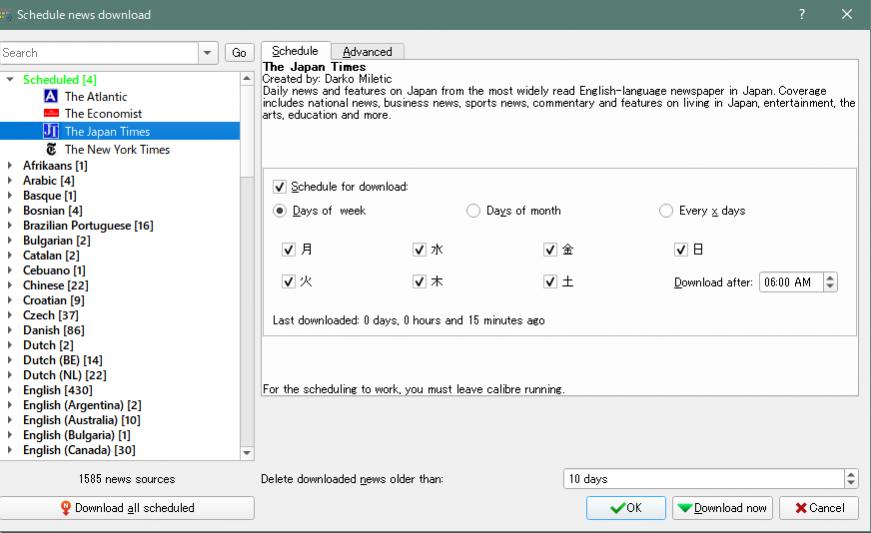Select the Czech [37] language row
The height and width of the screenshot is (533, 871).
click(x=51, y=315)
